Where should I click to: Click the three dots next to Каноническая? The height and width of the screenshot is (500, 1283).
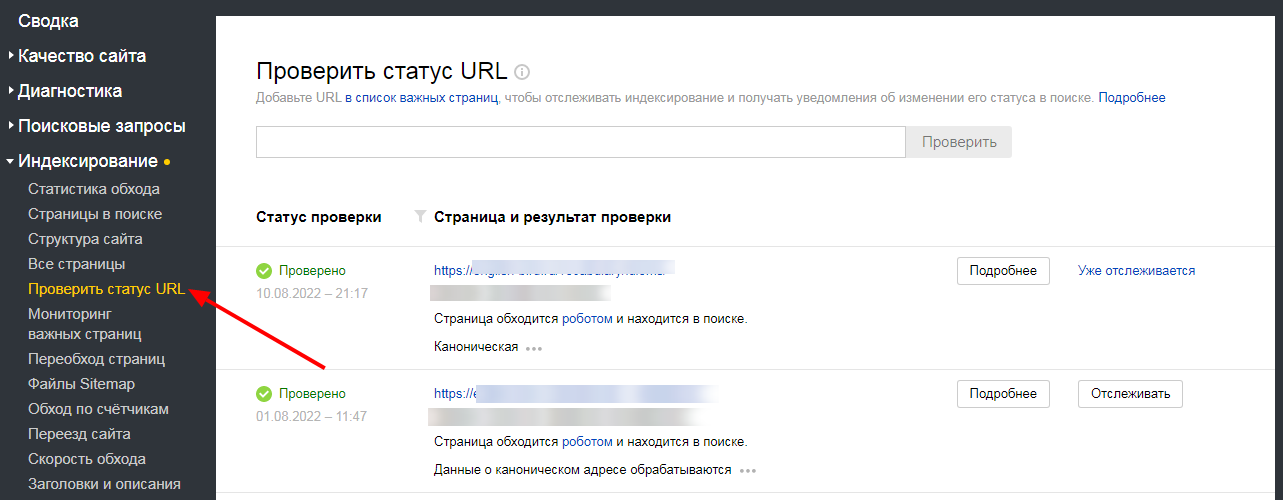pos(534,348)
